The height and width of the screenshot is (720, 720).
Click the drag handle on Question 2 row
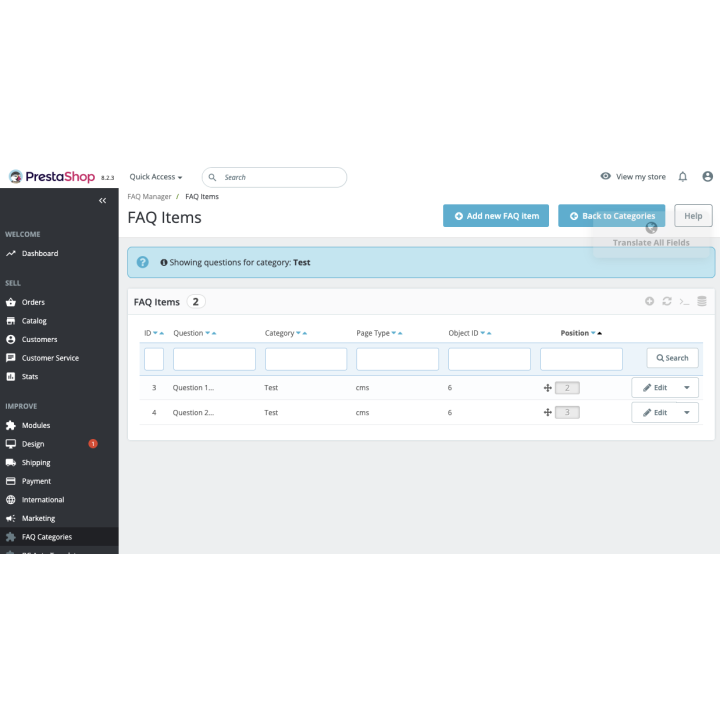point(548,412)
